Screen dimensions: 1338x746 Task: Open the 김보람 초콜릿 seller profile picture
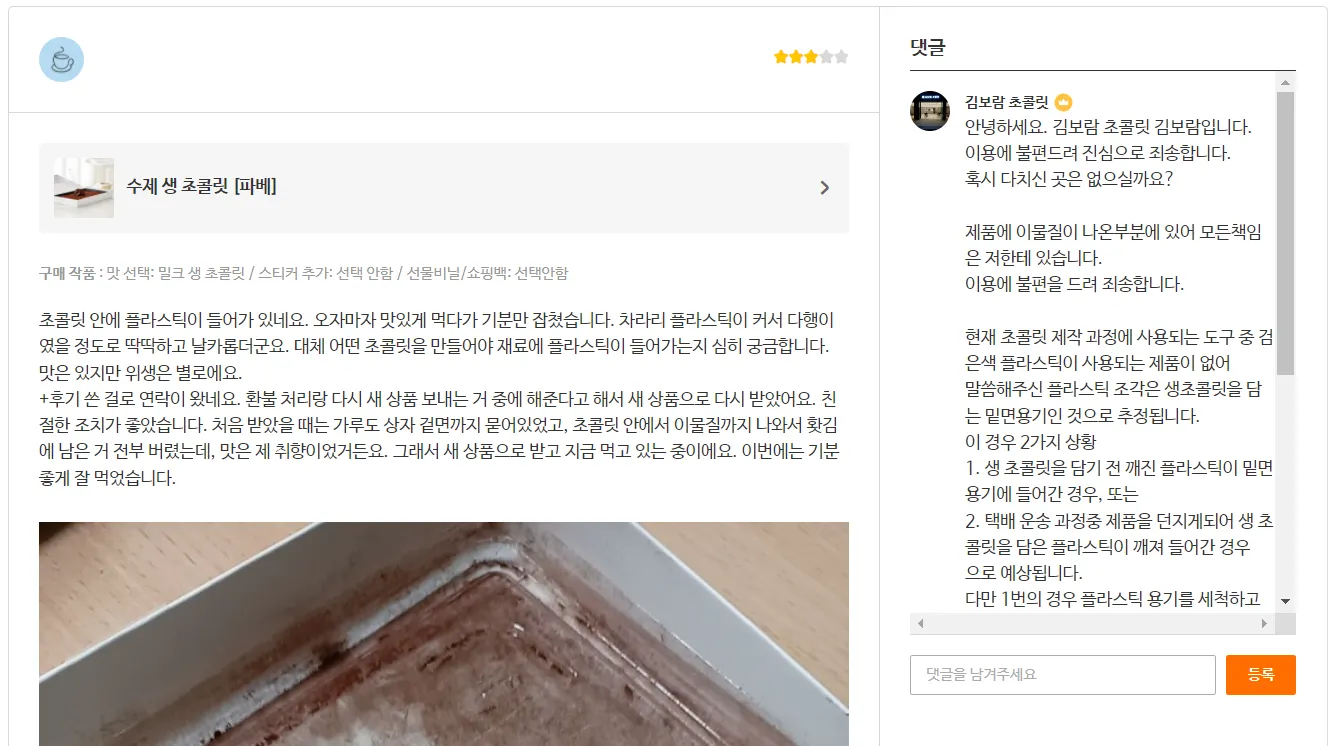click(930, 111)
